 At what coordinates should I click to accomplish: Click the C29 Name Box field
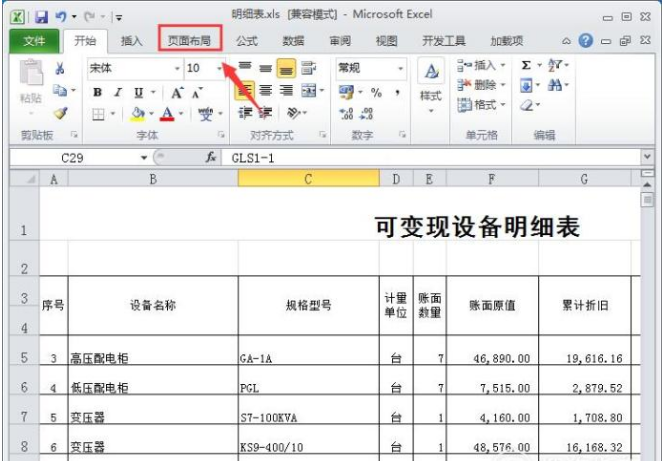pyautogui.click(x=74, y=158)
